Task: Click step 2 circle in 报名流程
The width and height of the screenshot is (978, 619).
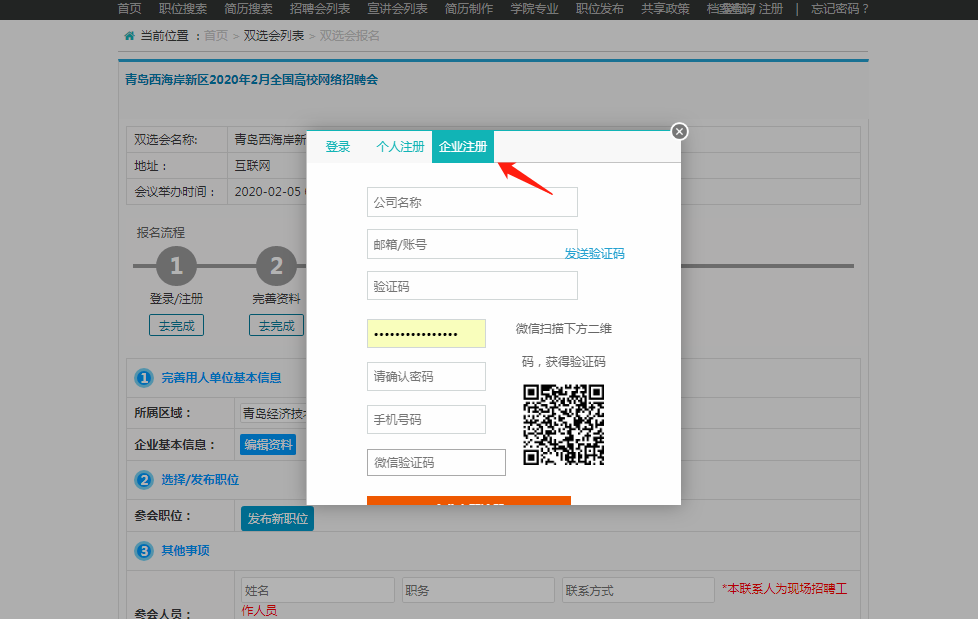Action: 276,266
